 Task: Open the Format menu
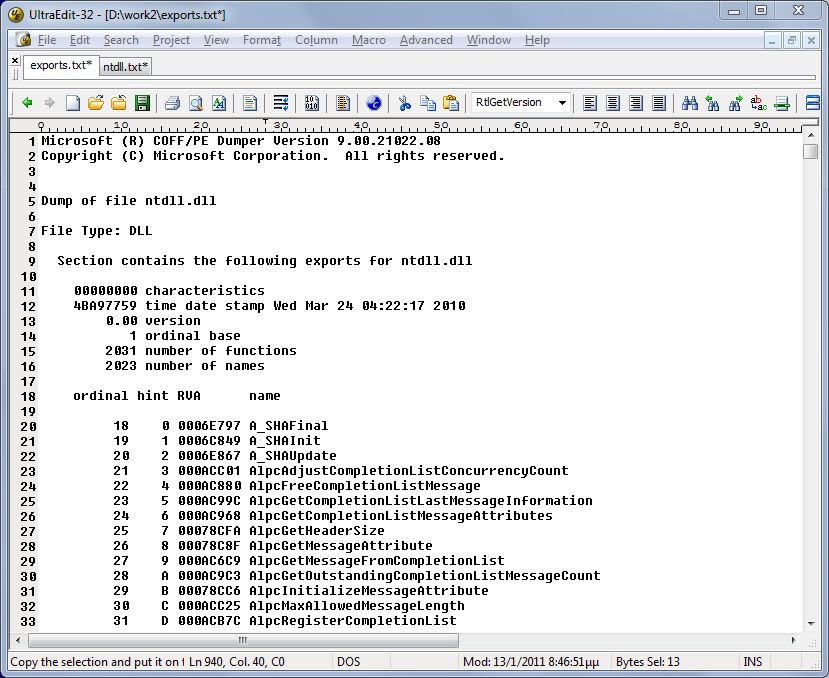(262, 40)
